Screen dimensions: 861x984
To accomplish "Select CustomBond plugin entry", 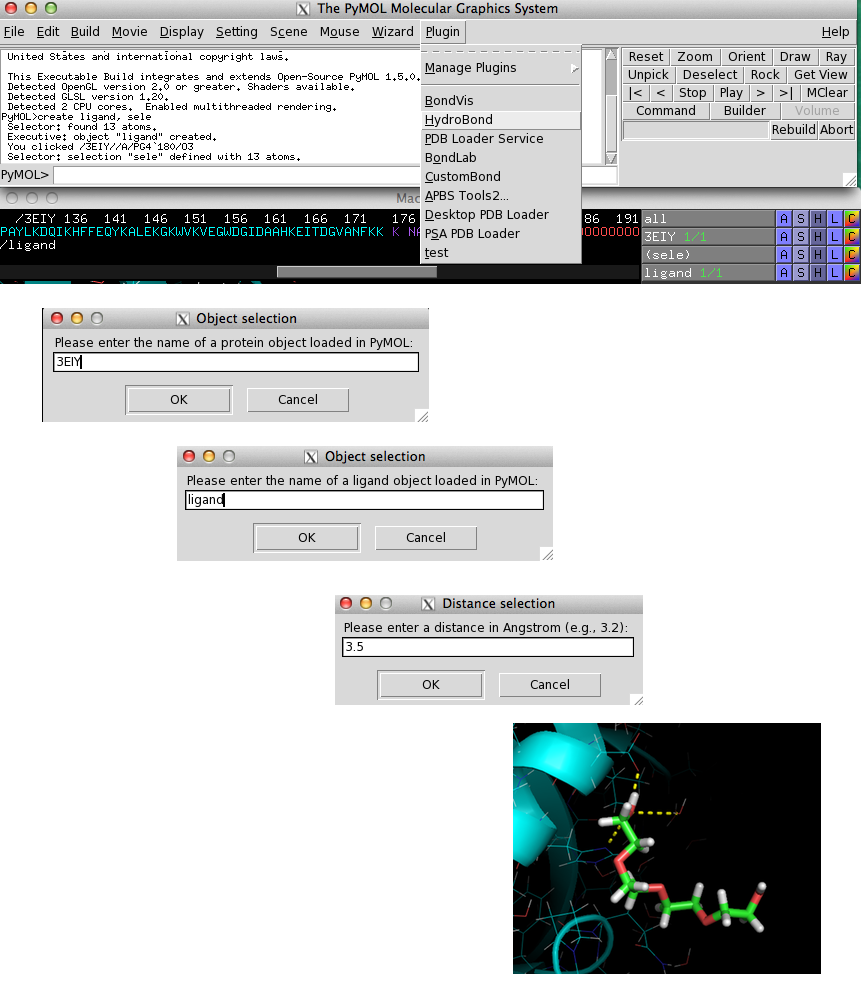I will tap(500, 176).
